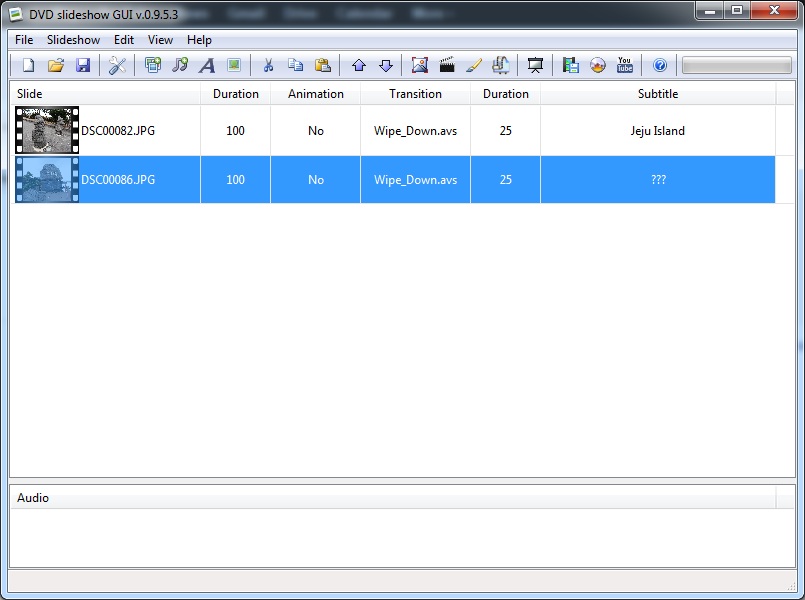Click the ??? subtitle cell

point(658,180)
